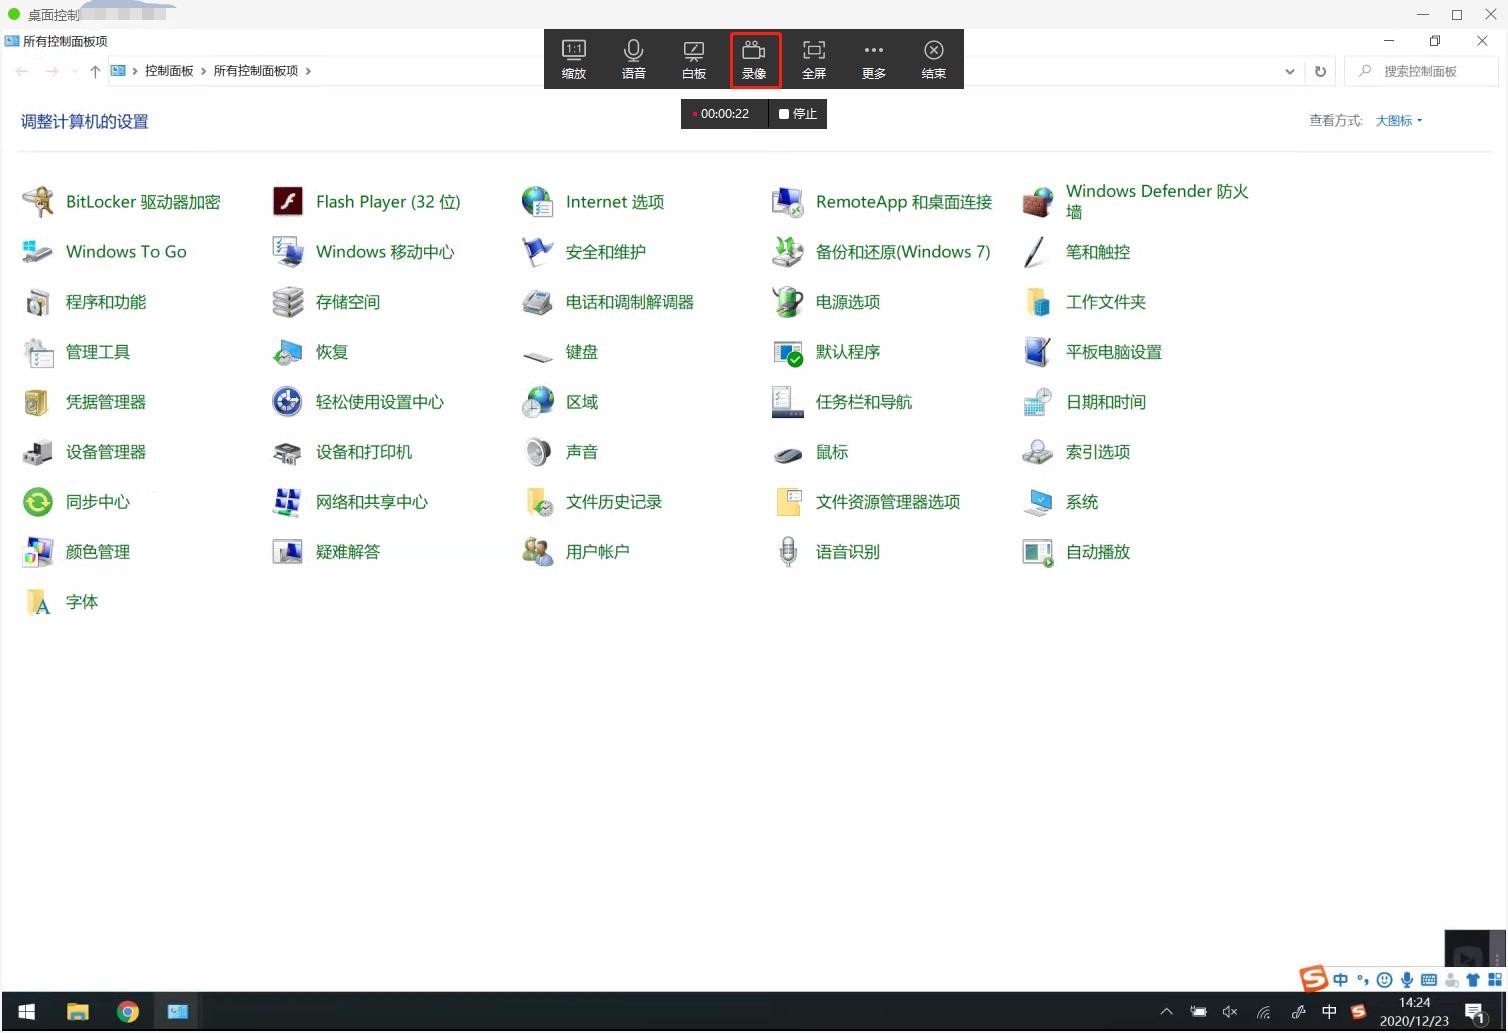
Task: Click the 索引选项 link
Action: (1098, 452)
